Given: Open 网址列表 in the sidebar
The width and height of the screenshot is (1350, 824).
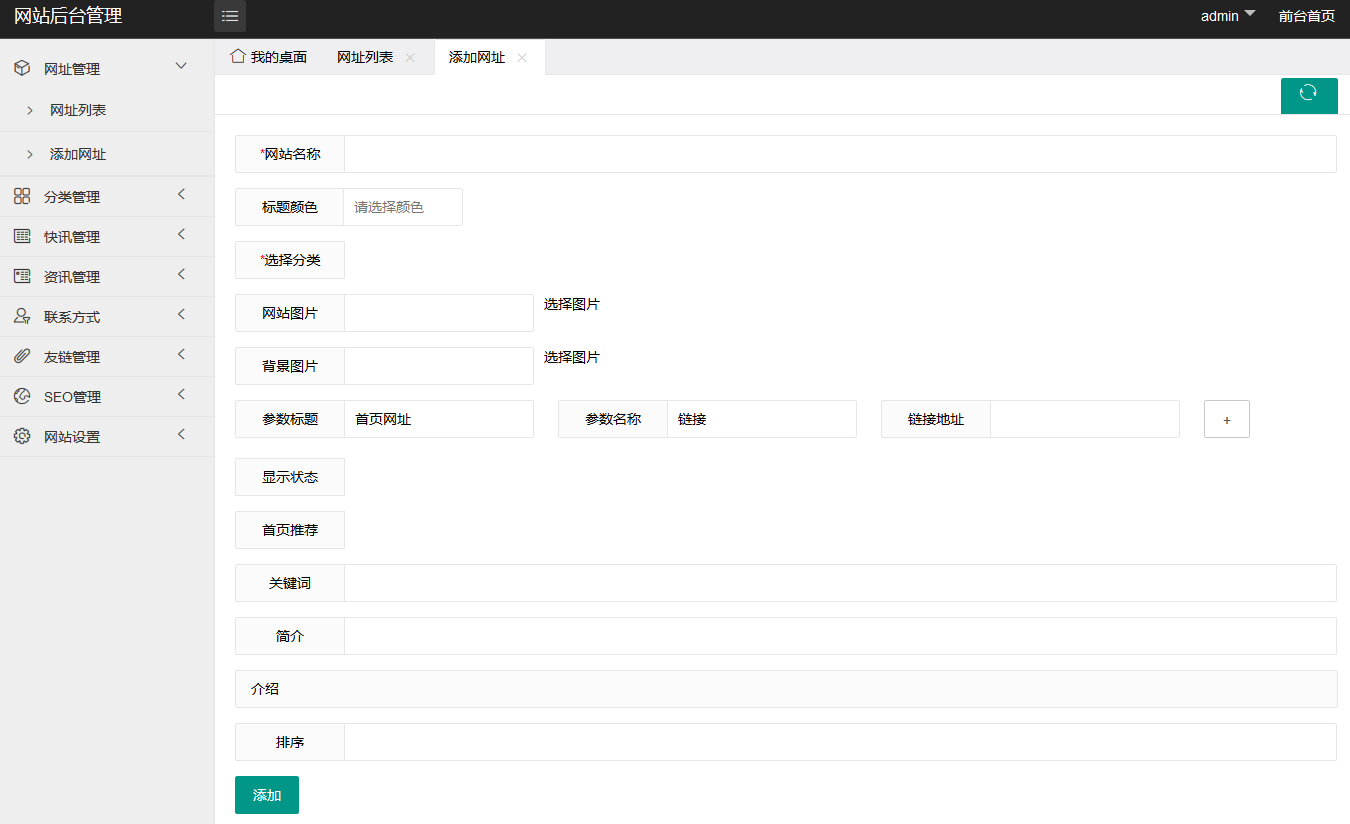Looking at the screenshot, I should [x=78, y=110].
